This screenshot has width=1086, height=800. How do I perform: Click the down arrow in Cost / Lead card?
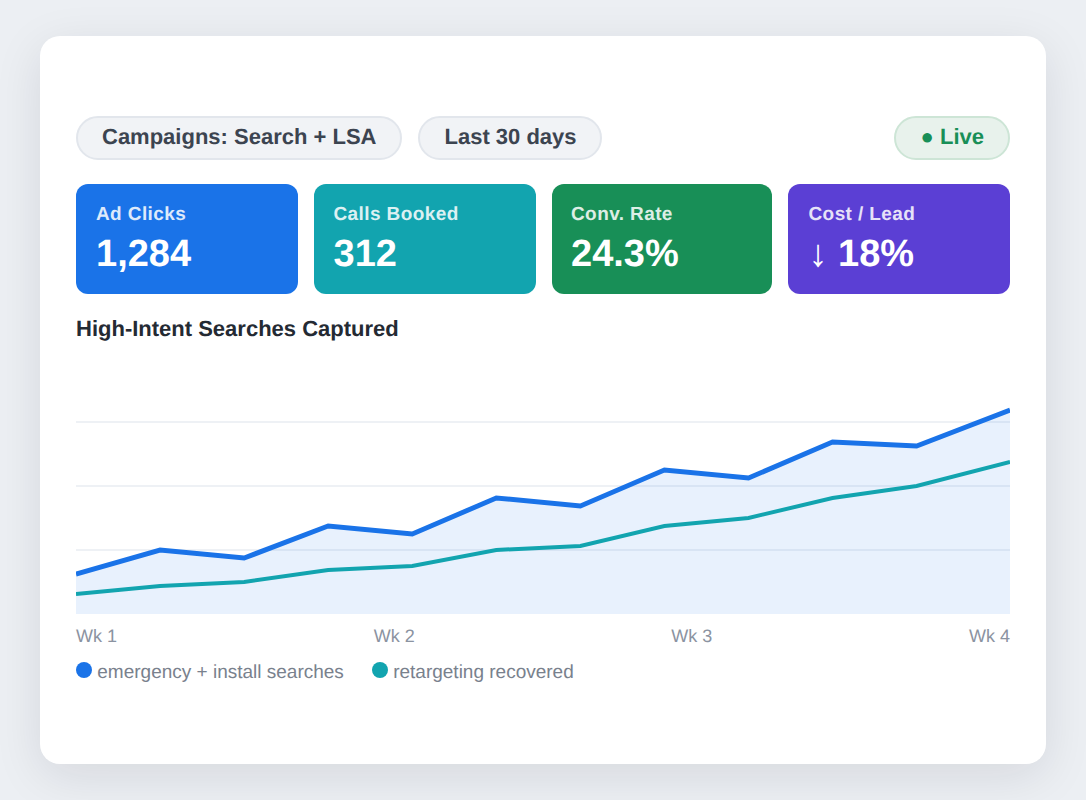coord(818,255)
